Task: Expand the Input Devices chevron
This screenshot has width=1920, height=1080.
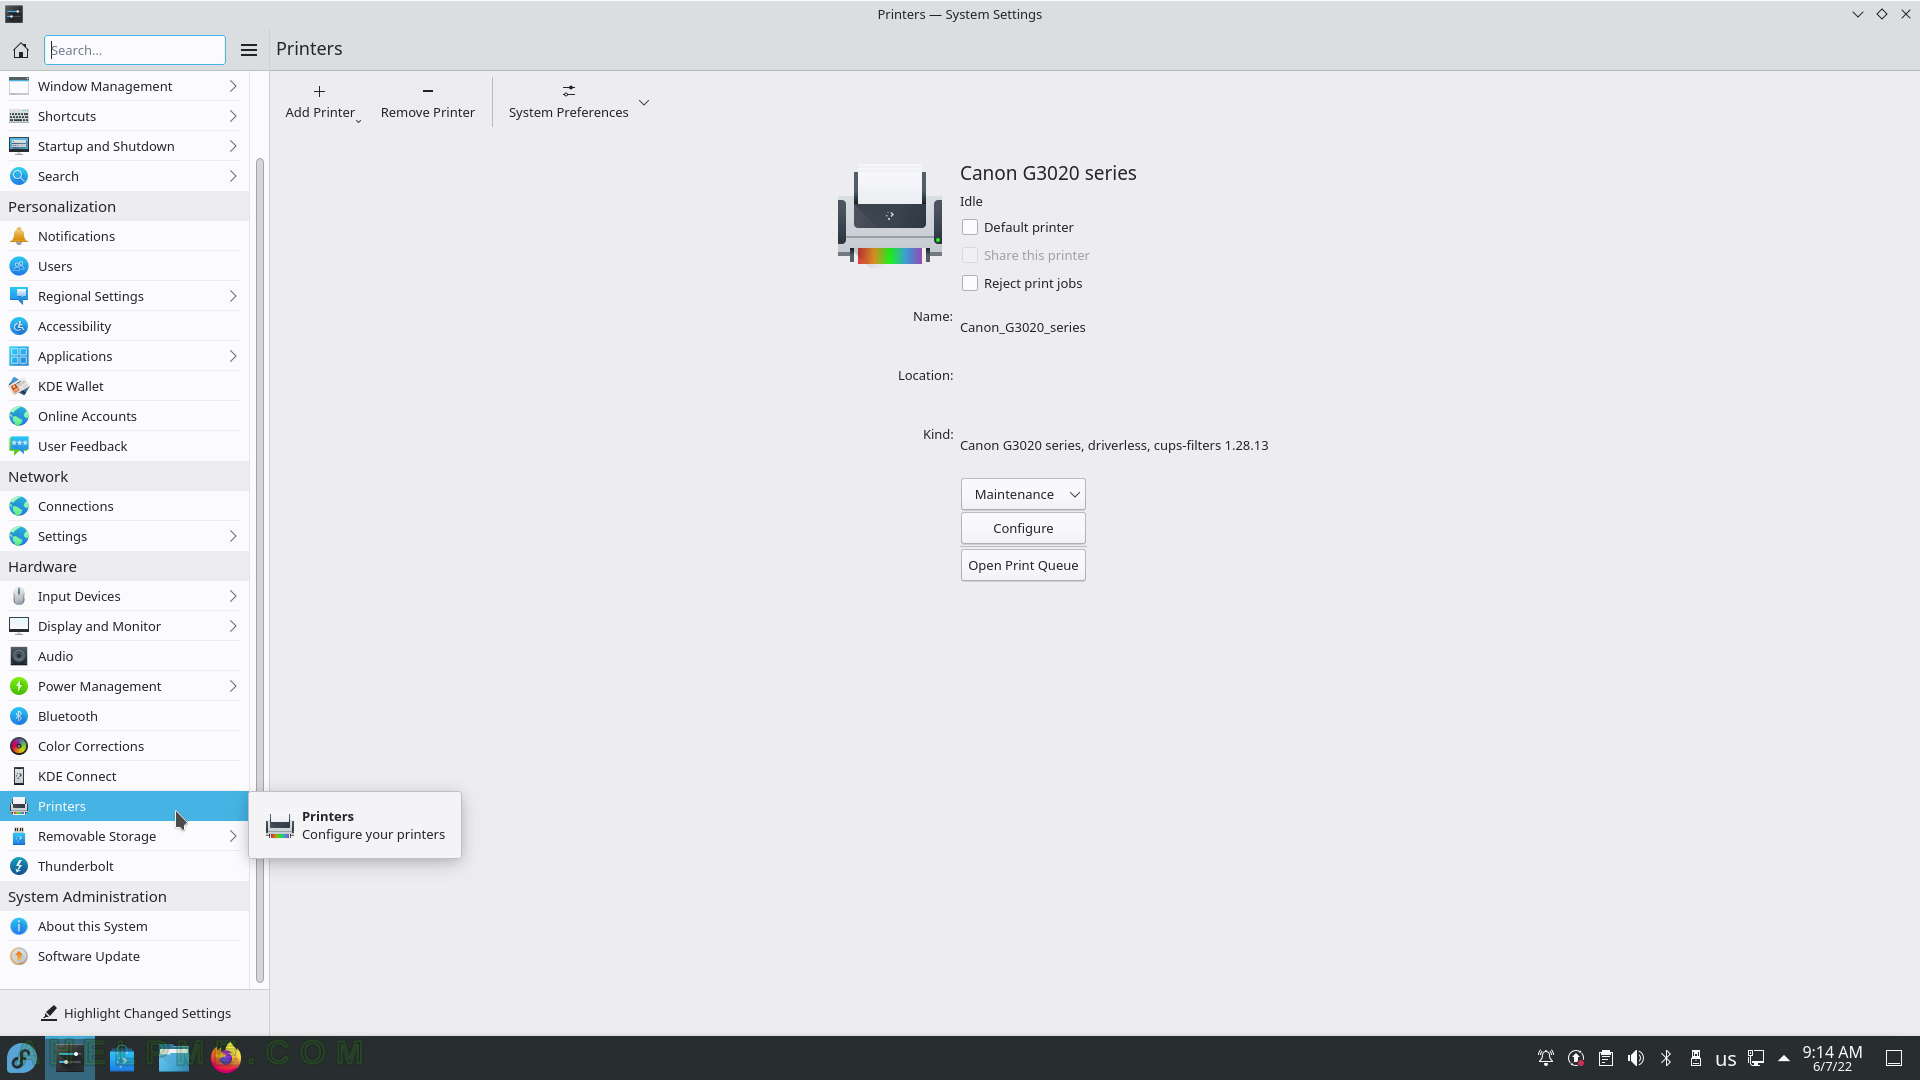Action: (x=233, y=596)
